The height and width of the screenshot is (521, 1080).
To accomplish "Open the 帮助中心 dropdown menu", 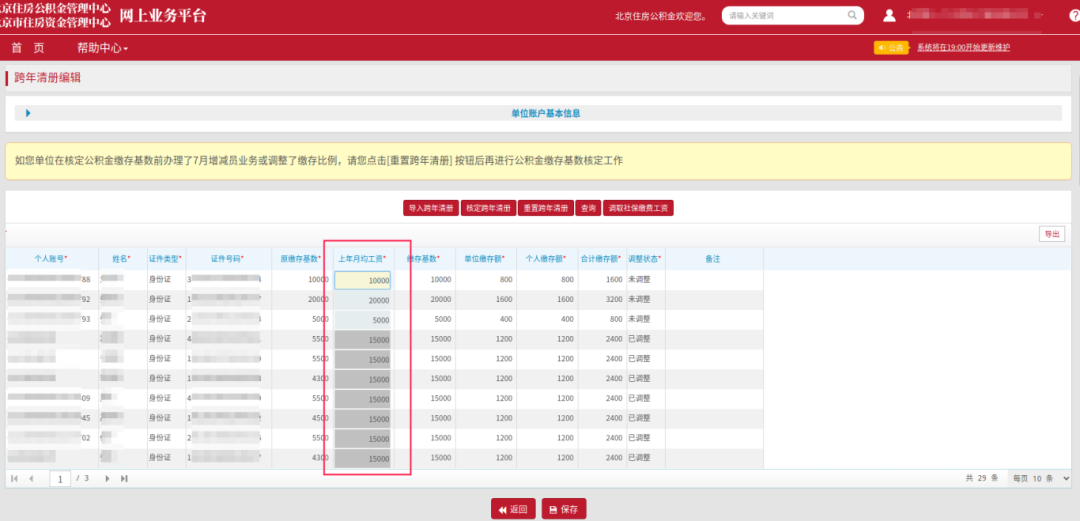I will pos(102,48).
